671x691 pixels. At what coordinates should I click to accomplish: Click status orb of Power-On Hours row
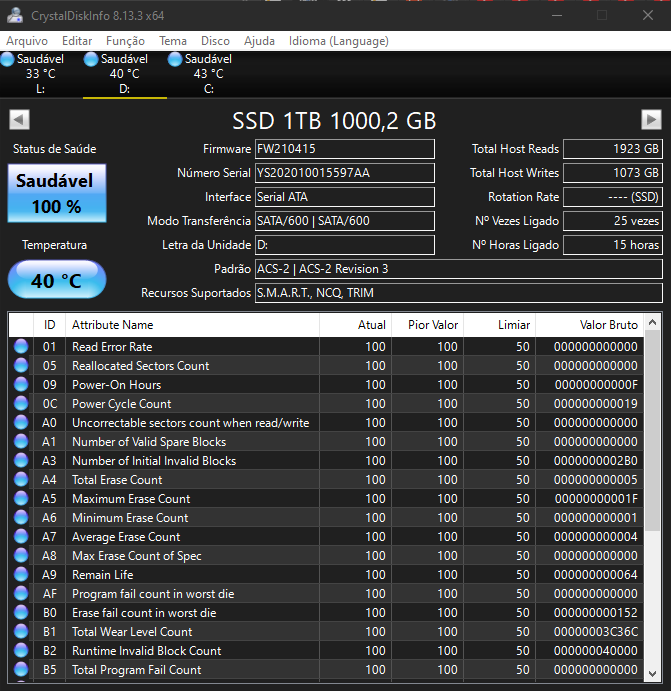(21, 384)
